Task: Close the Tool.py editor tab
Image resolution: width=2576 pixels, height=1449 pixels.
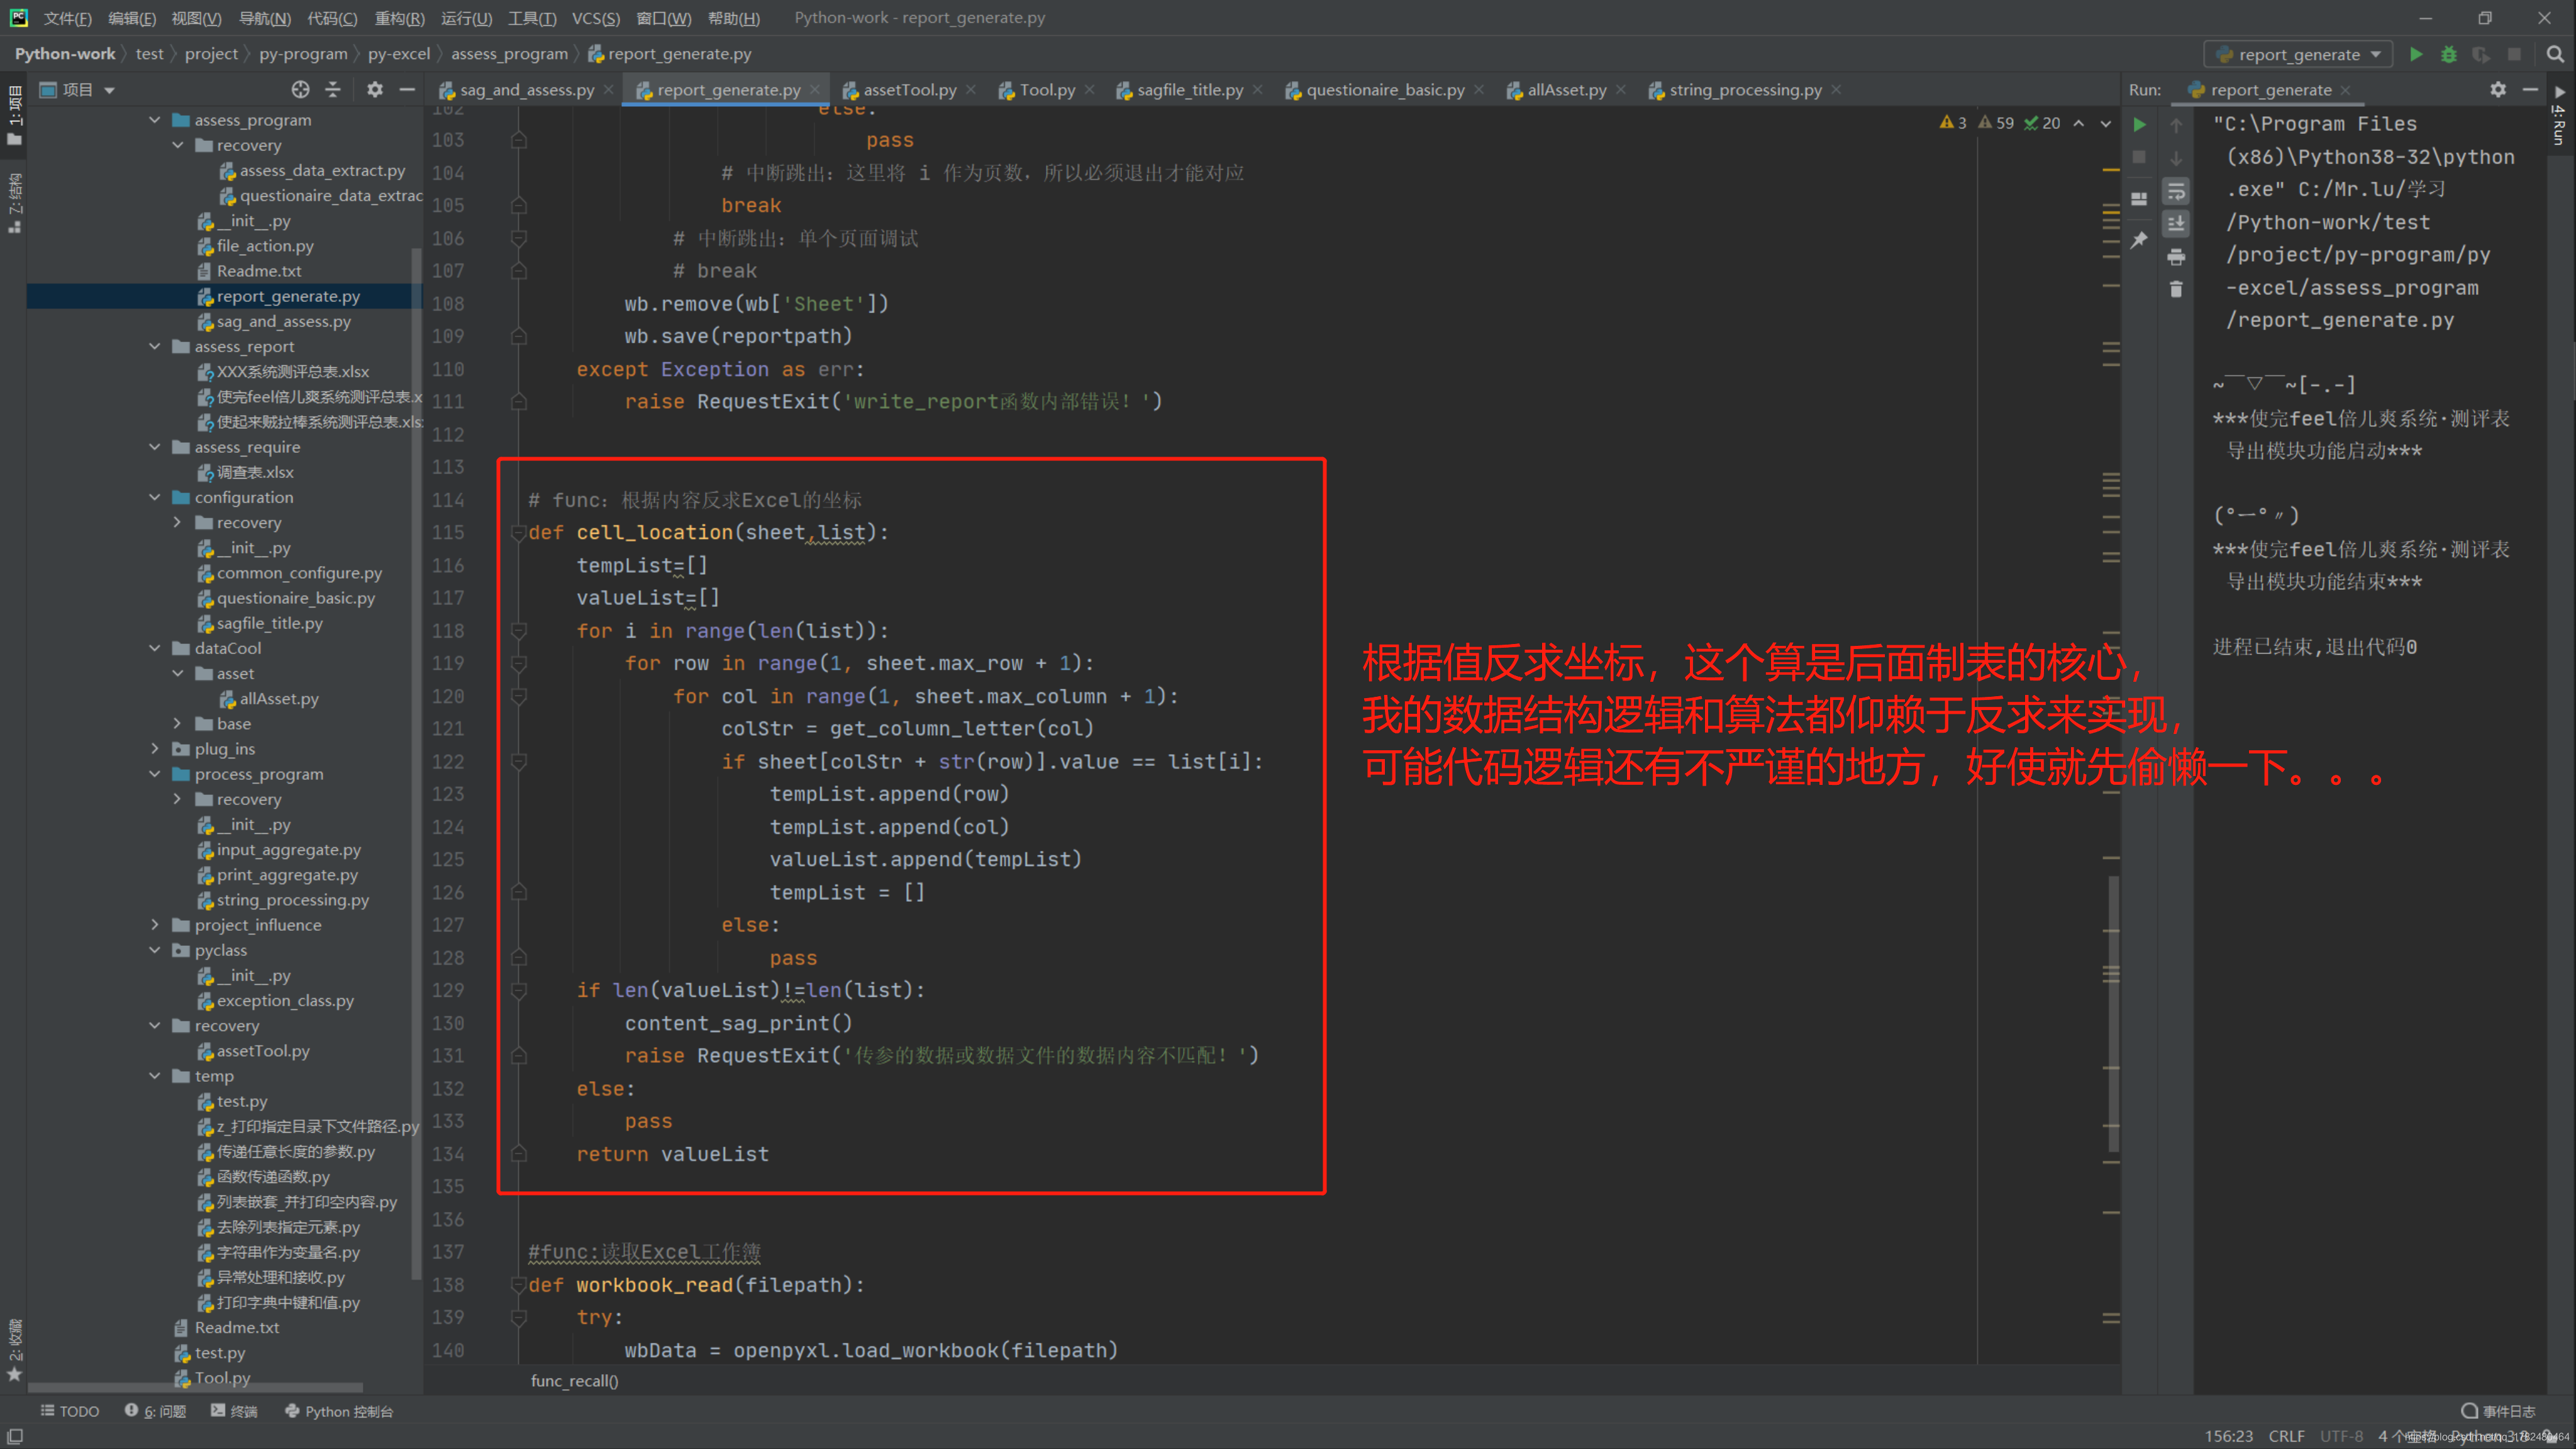Action: [1090, 90]
